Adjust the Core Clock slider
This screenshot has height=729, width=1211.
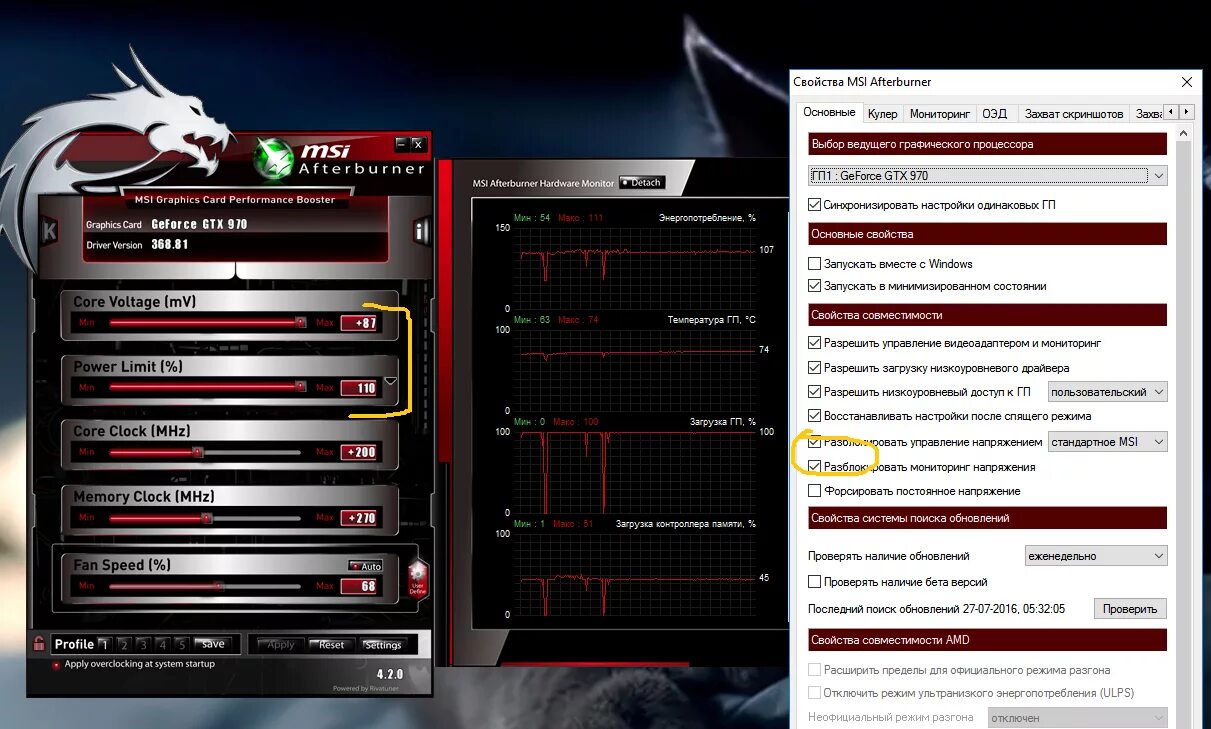[205, 452]
